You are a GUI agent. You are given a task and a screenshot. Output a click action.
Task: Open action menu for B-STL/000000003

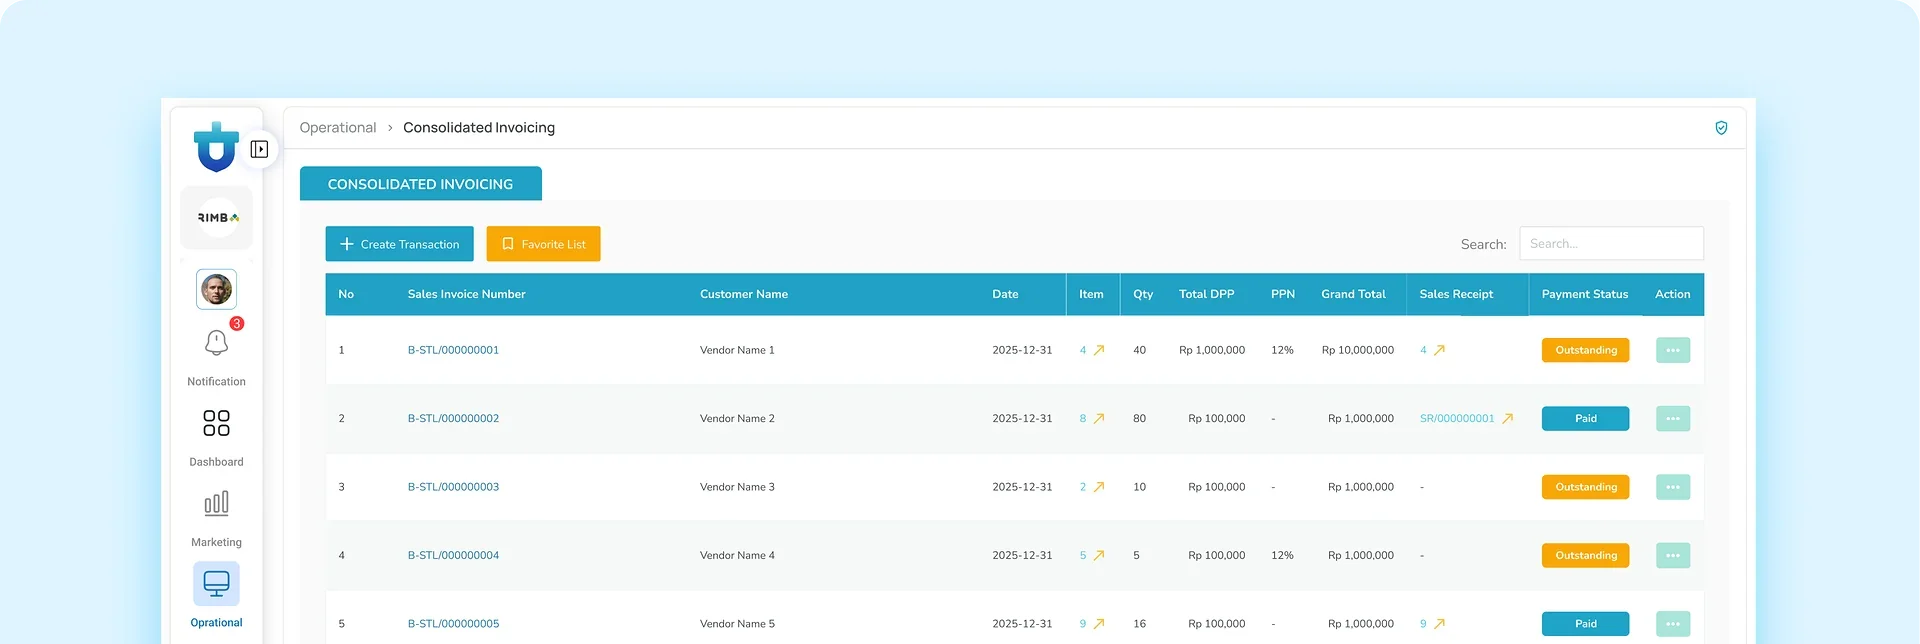coord(1673,487)
